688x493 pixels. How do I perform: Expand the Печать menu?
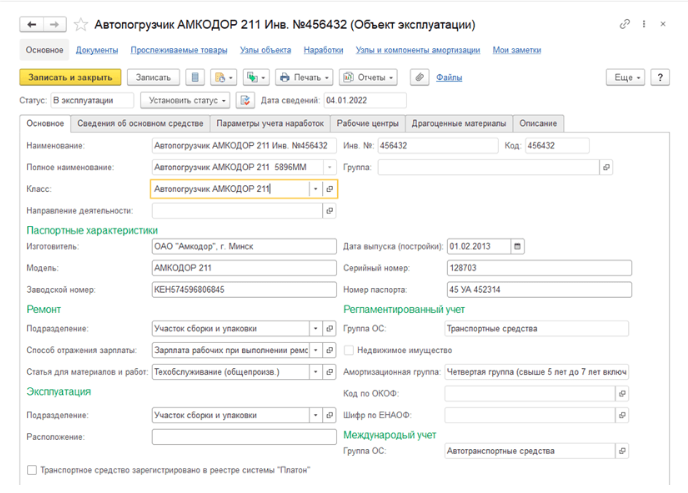(x=304, y=78)
